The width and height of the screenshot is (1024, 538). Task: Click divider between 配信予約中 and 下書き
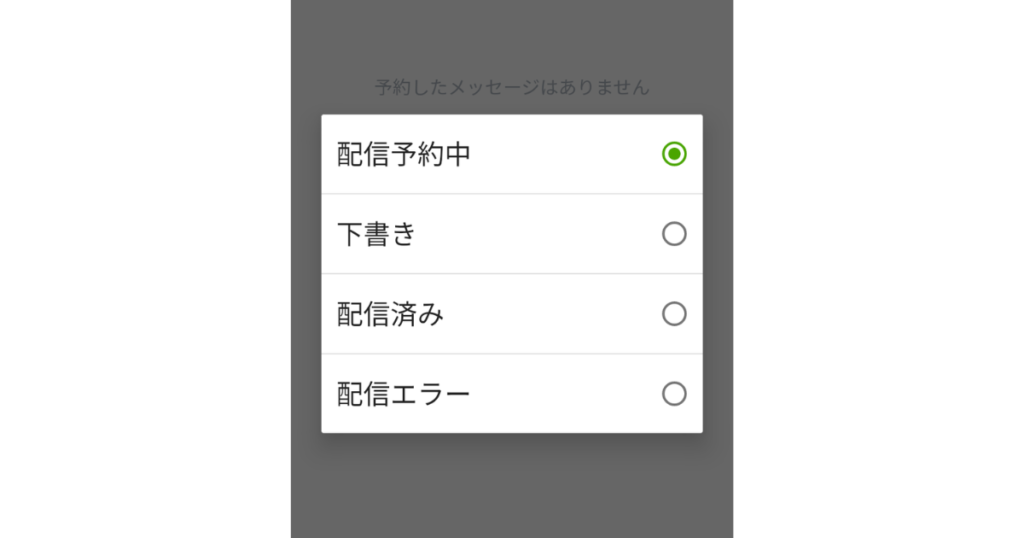(512, 194)
